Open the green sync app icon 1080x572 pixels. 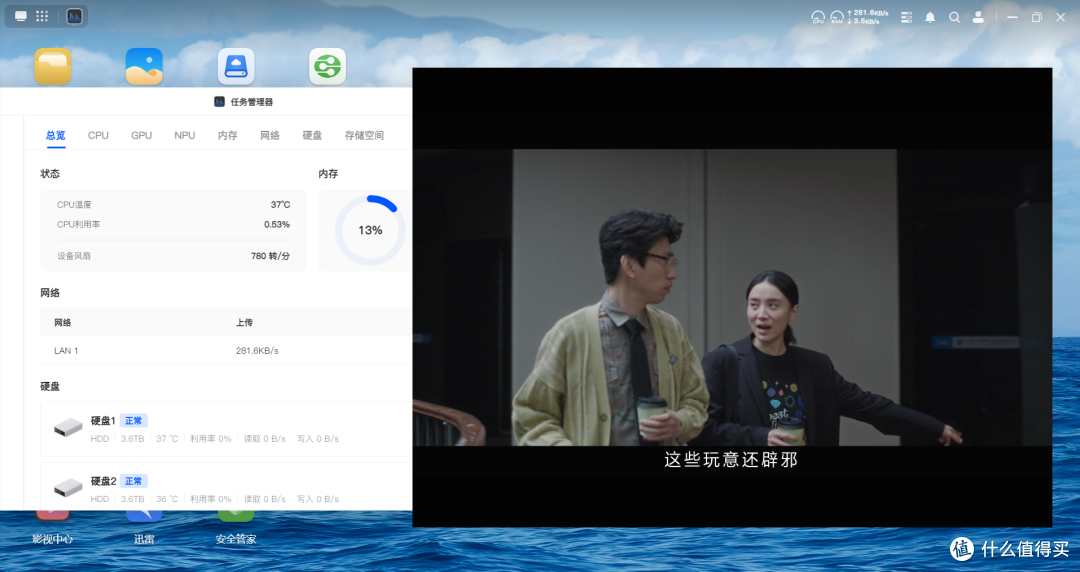pos(327,67)
